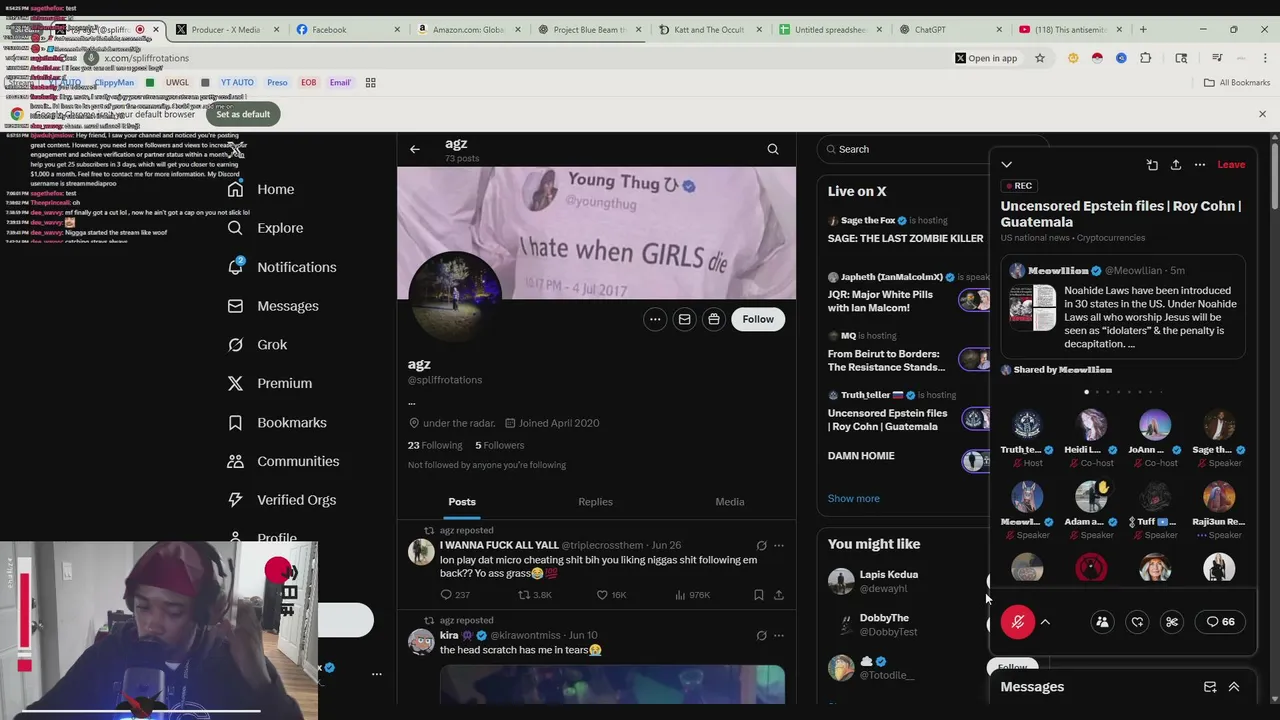Open Verified Orgs in the sidebar
1280x720 pixels.
[281, 500]
